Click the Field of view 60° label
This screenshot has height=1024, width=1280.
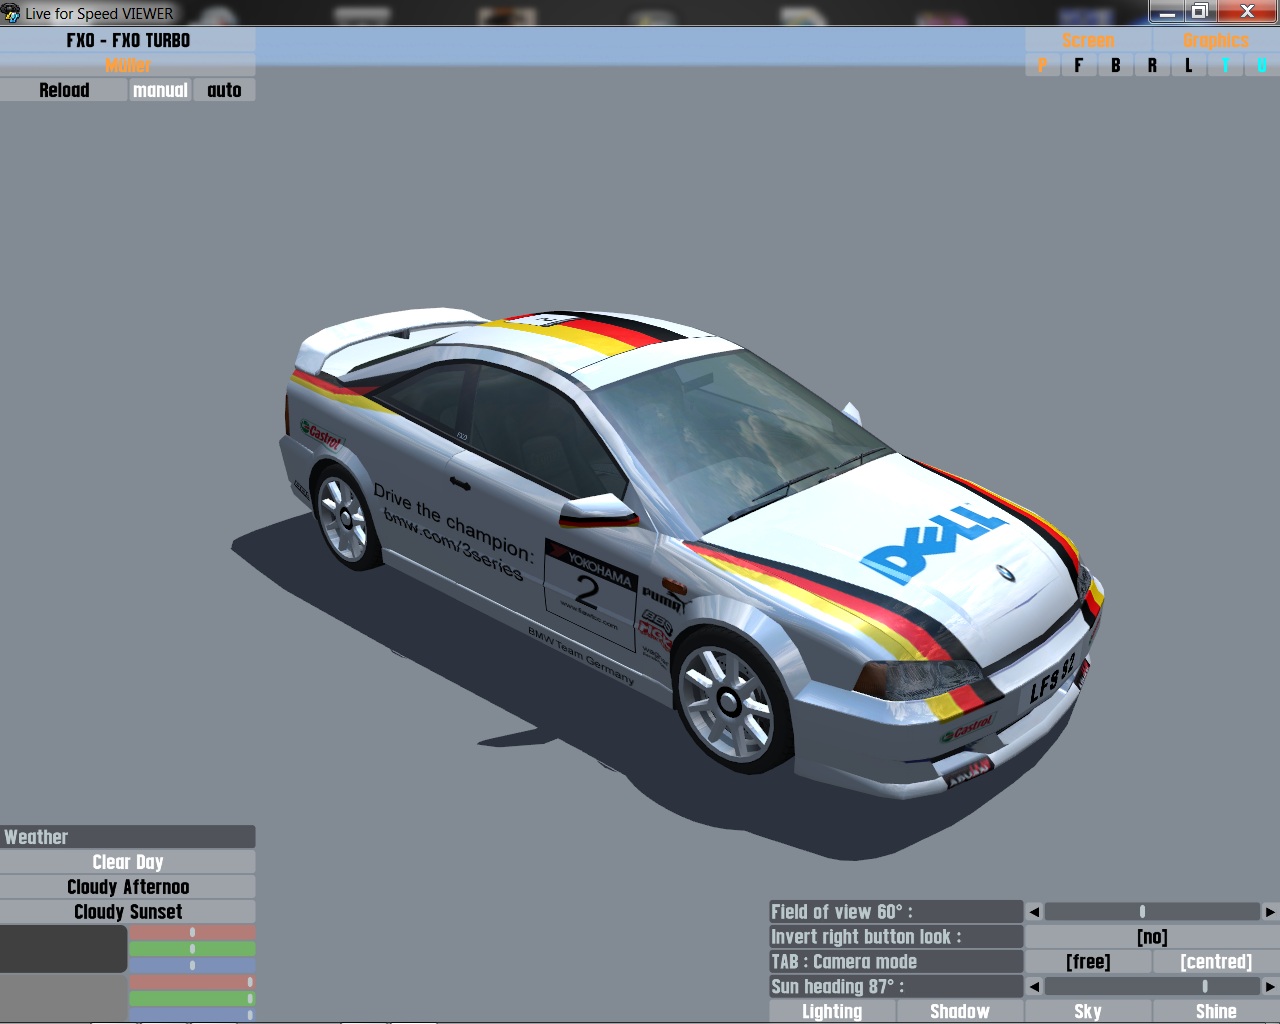click(896, 912)
